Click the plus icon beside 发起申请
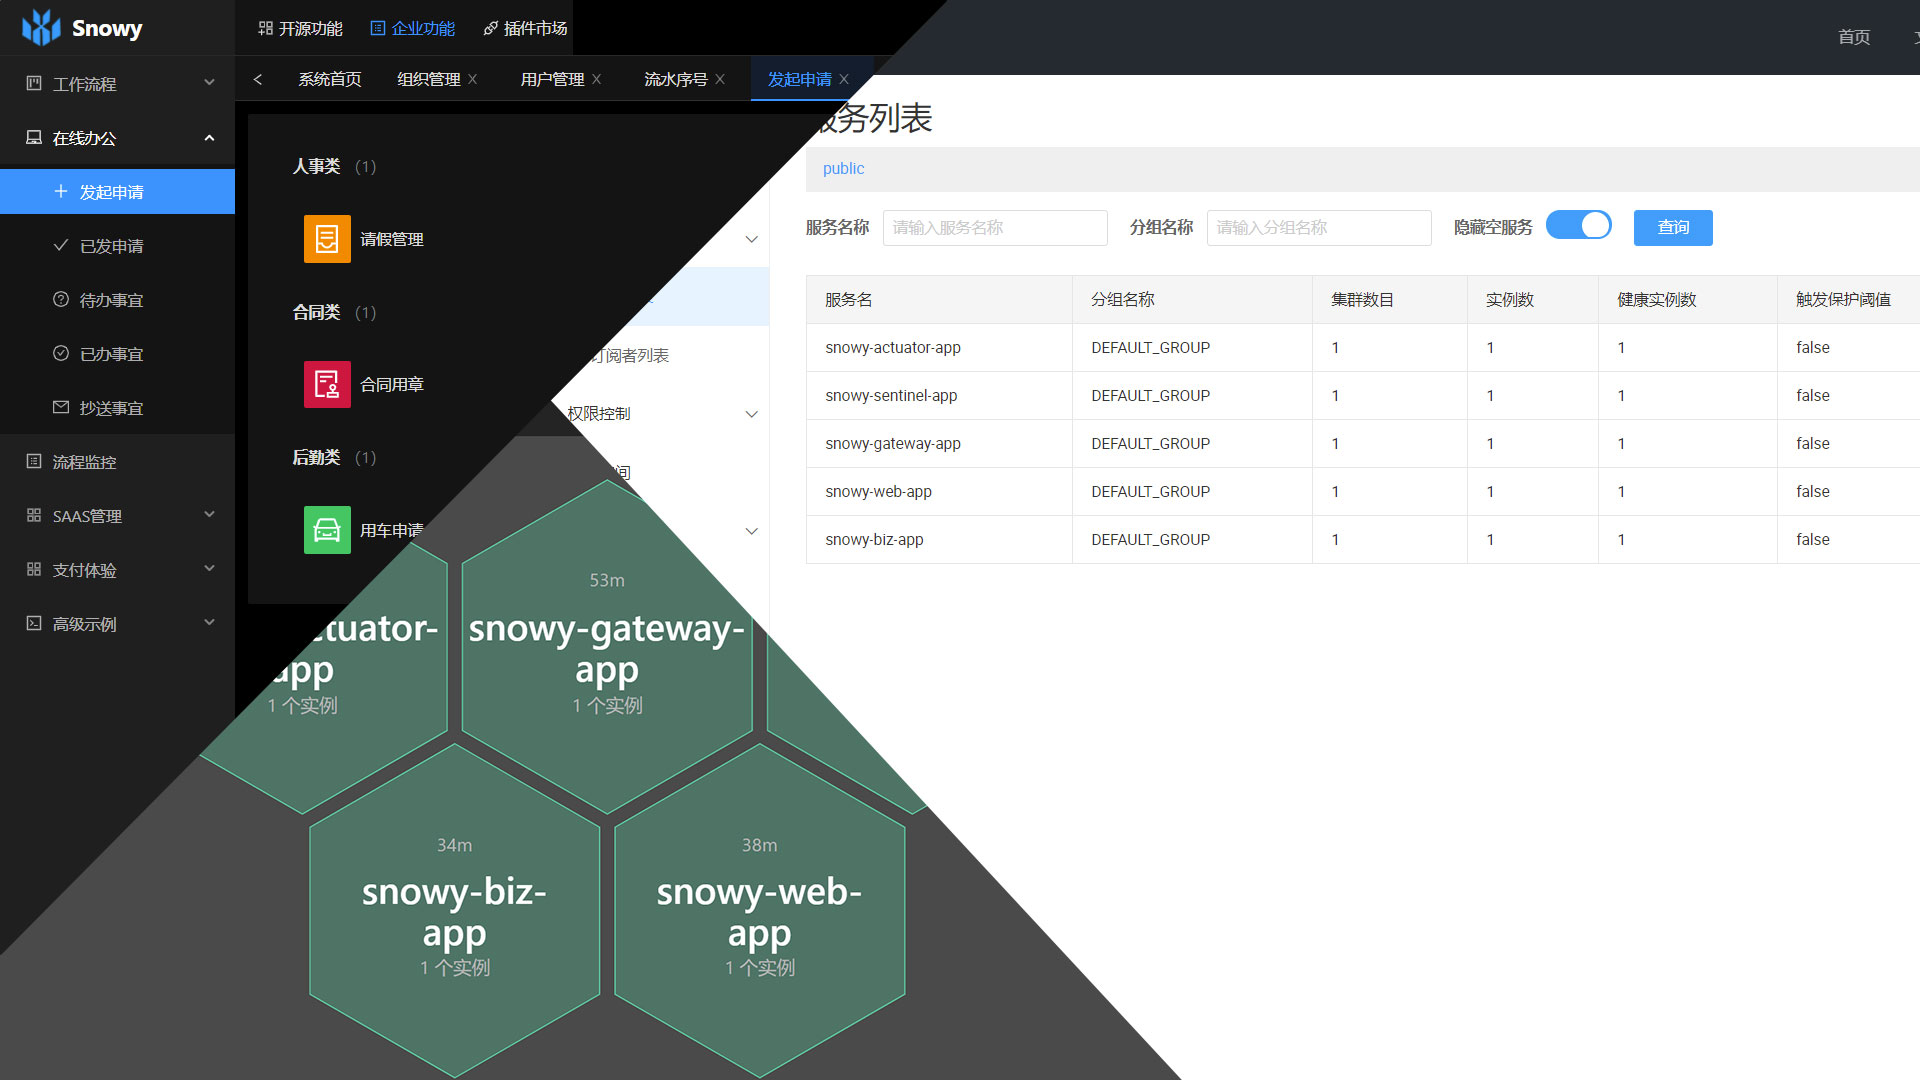Image resolution: width=1920 pixels, height=1080 pixels. click(x=61, y=192)
